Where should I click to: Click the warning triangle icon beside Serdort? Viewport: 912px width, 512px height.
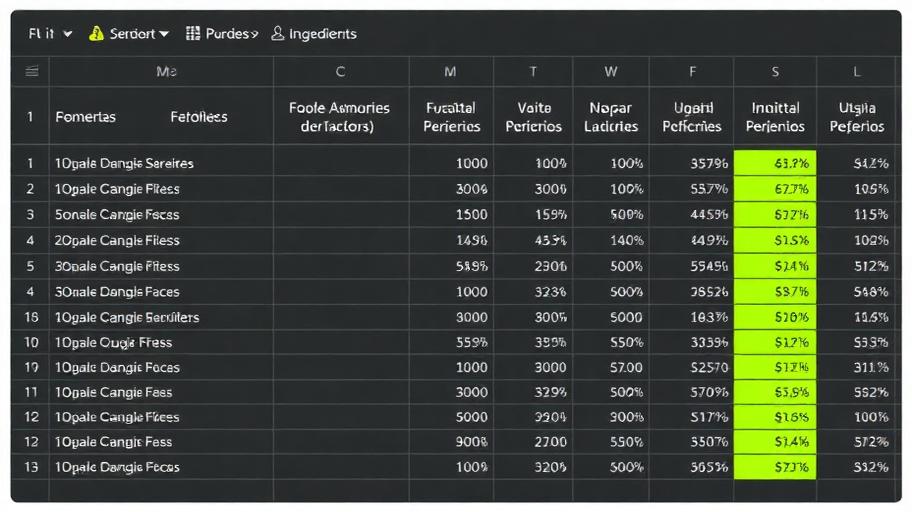(96, 34)
